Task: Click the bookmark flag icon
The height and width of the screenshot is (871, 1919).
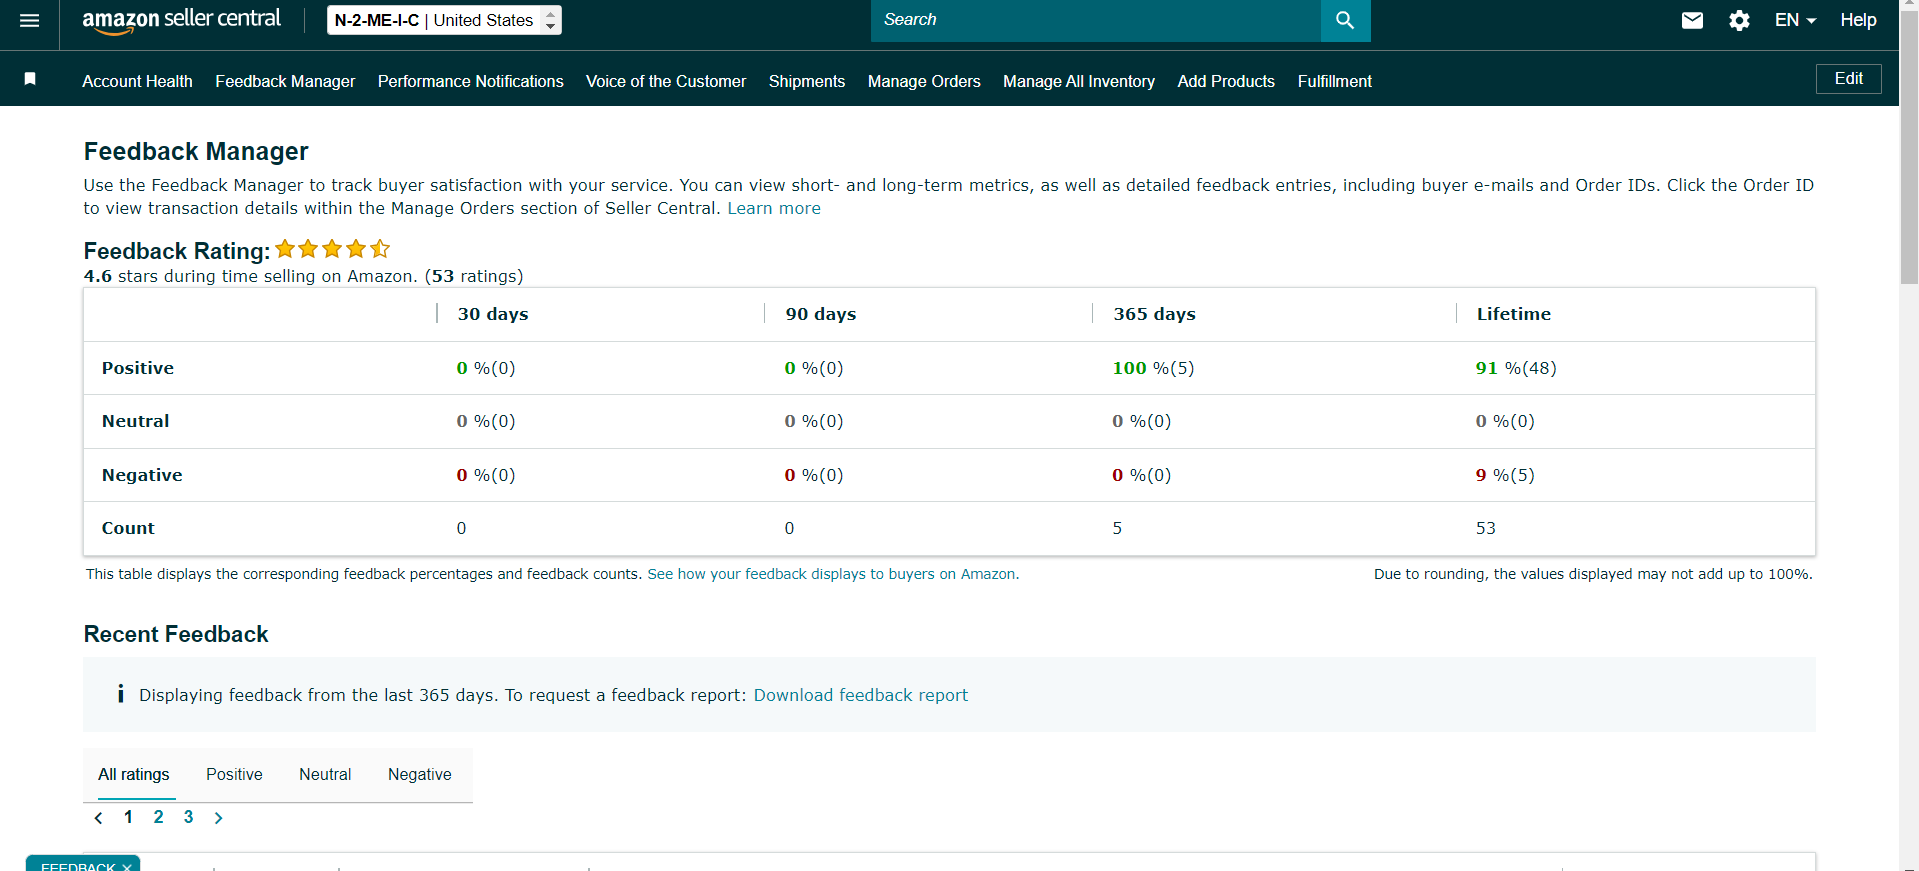Action: pos(30,79)
